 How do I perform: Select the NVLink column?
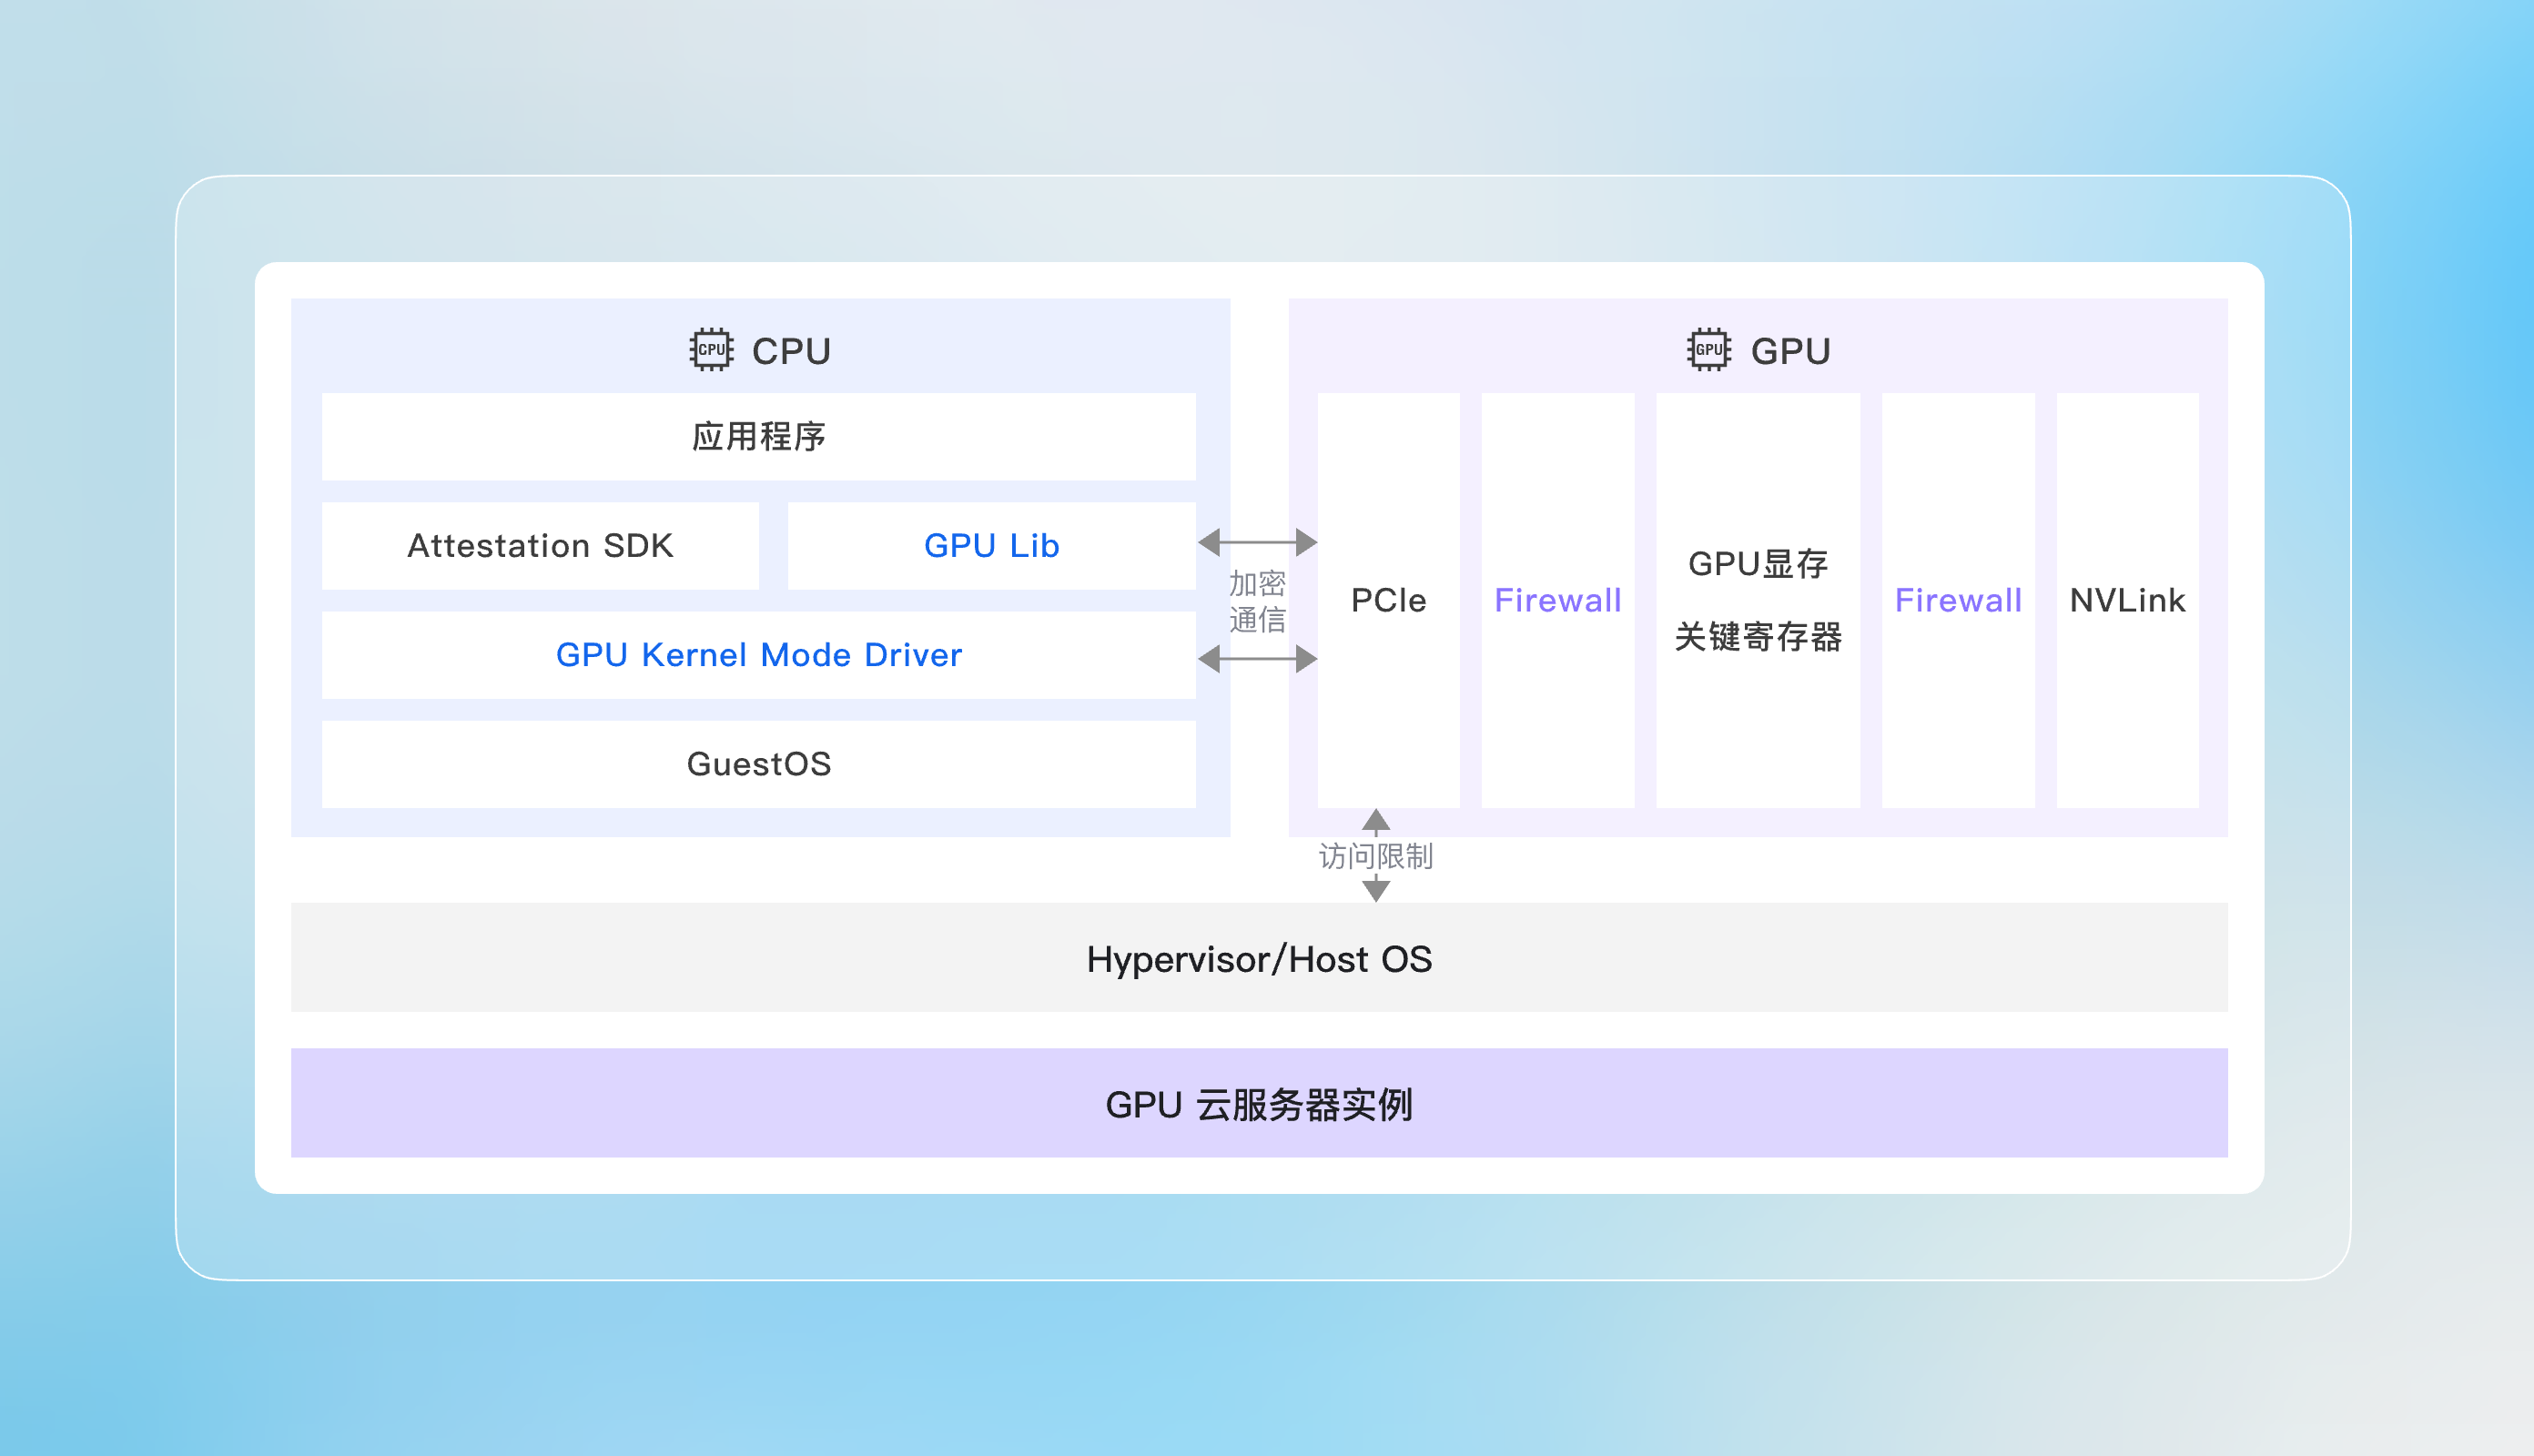2127,600
